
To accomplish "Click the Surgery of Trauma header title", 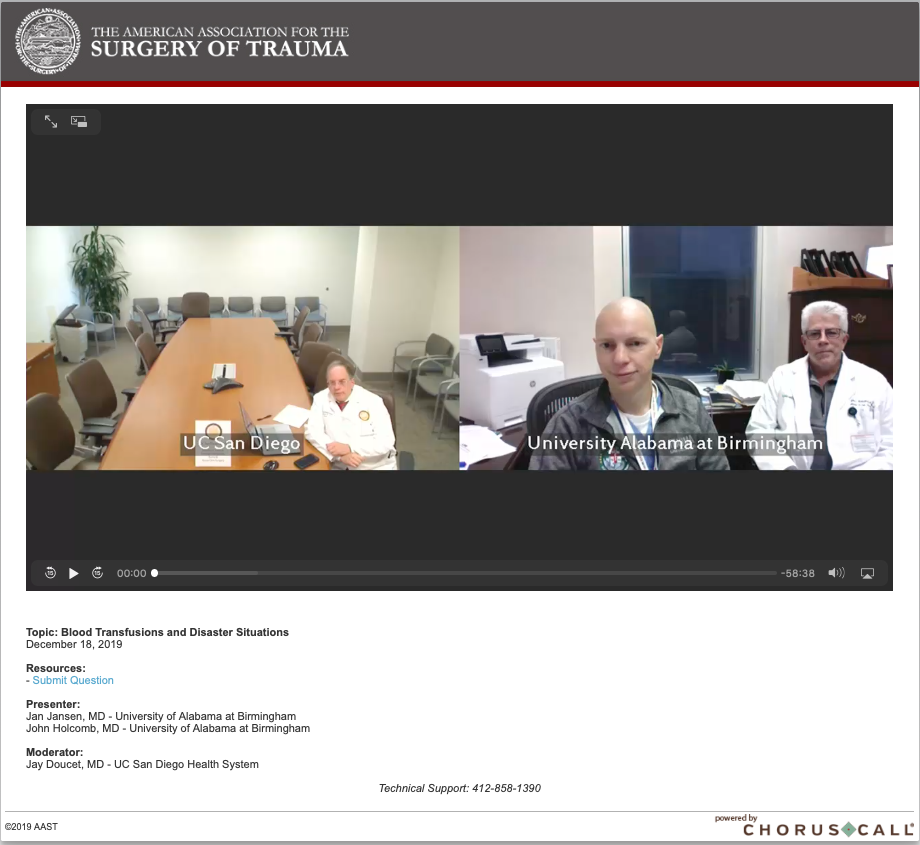I will pyautogui.click(x=219, y=42).
